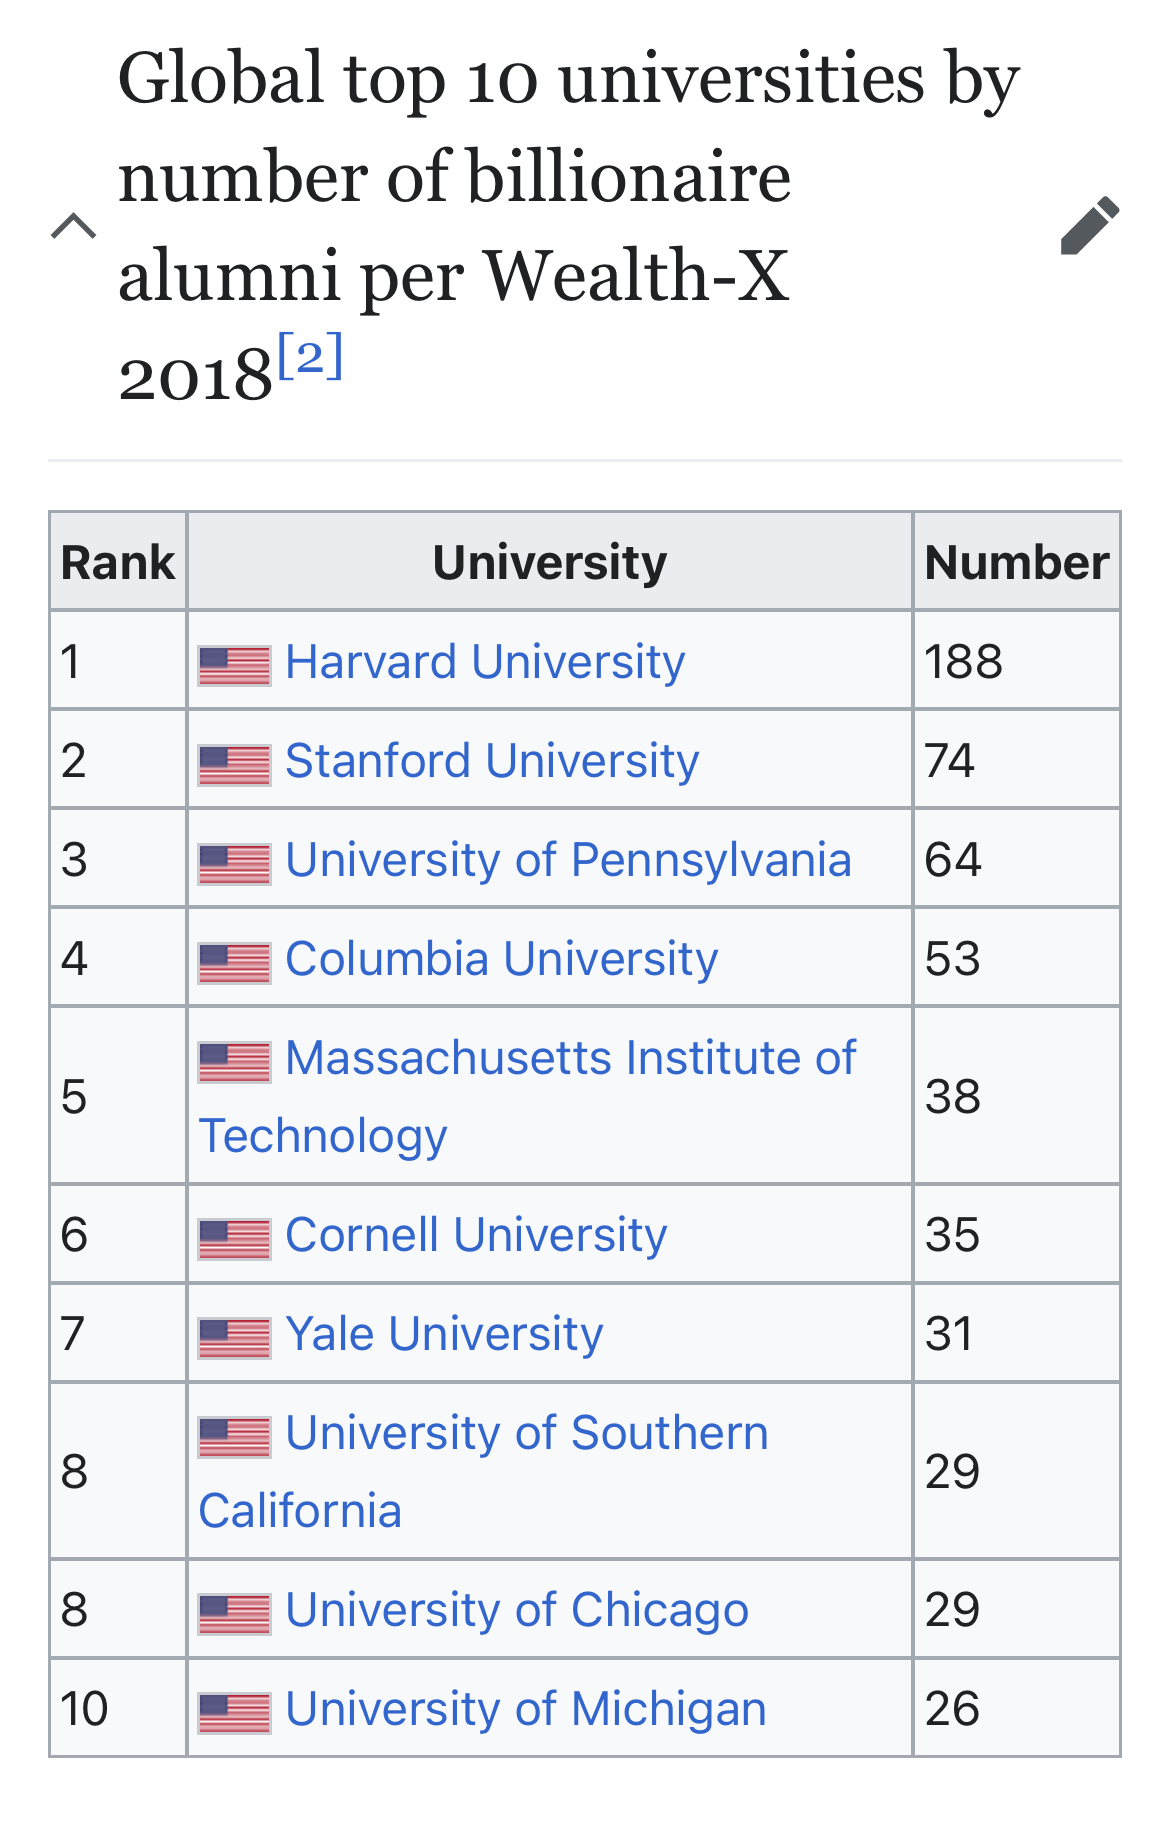Click the flag icon beside Cornell University
The image size is (1170, 1825).
coord(234,1238)
